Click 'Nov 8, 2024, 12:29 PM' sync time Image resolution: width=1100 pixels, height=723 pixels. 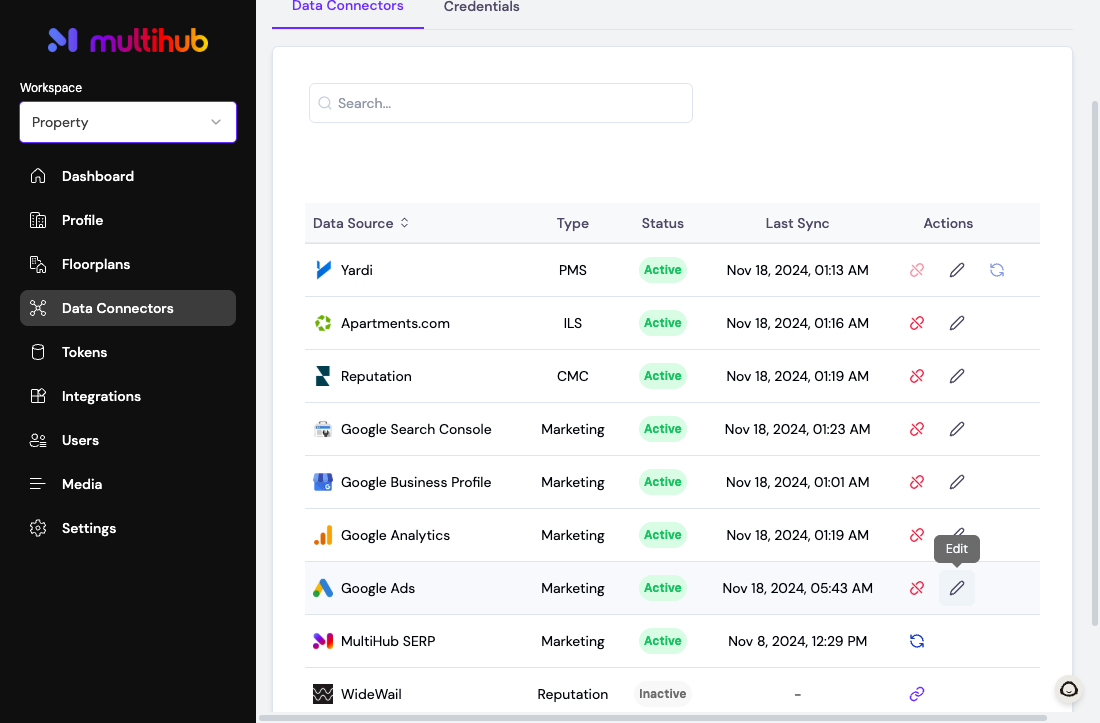[798, 641]
